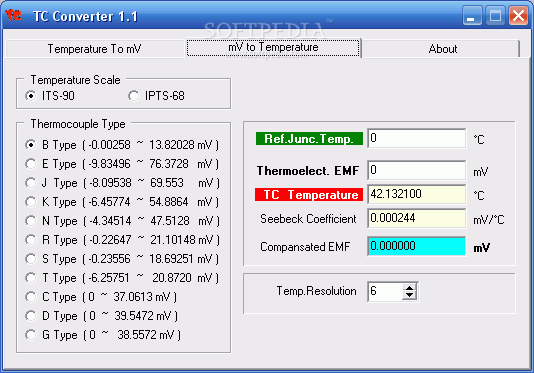This screenshot has width=534, height=373.
Task: Minimize the TC Converter window
Action: (x=472, y=16)
